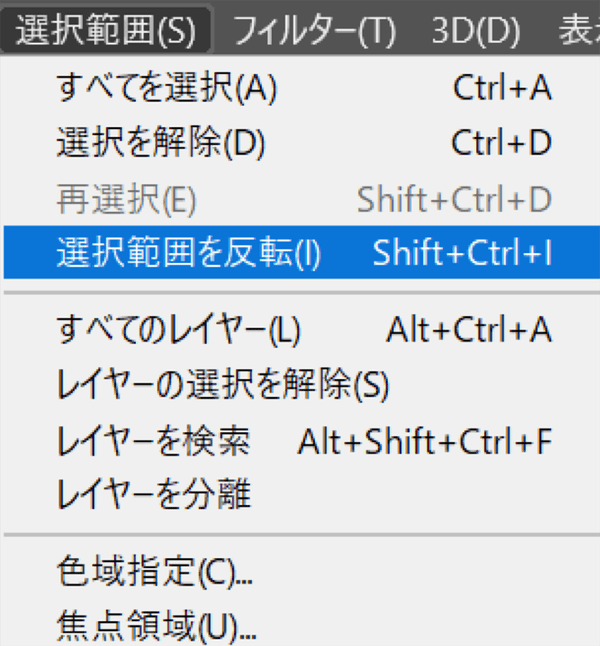
Task: Click the Shift+Ctrl+I shortcut text
Action: (462, 253)
